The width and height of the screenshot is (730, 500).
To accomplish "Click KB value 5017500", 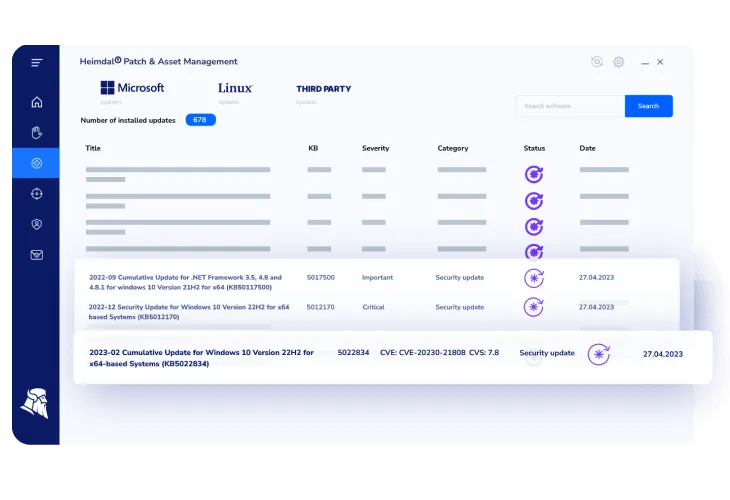I will tap(320, 277).
